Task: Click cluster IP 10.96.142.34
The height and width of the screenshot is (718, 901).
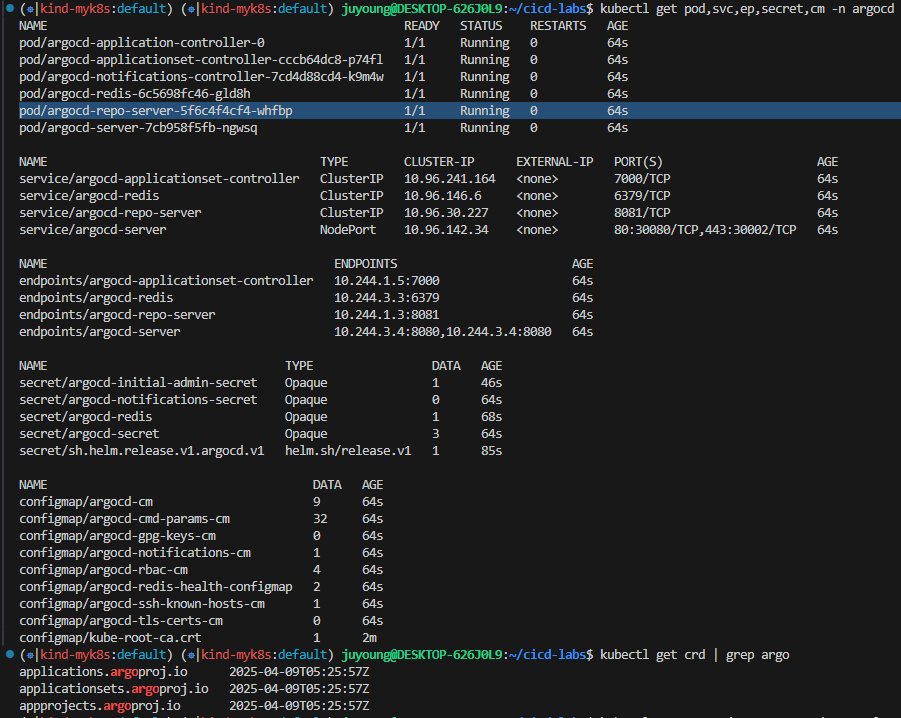Action: coord(446,230)
